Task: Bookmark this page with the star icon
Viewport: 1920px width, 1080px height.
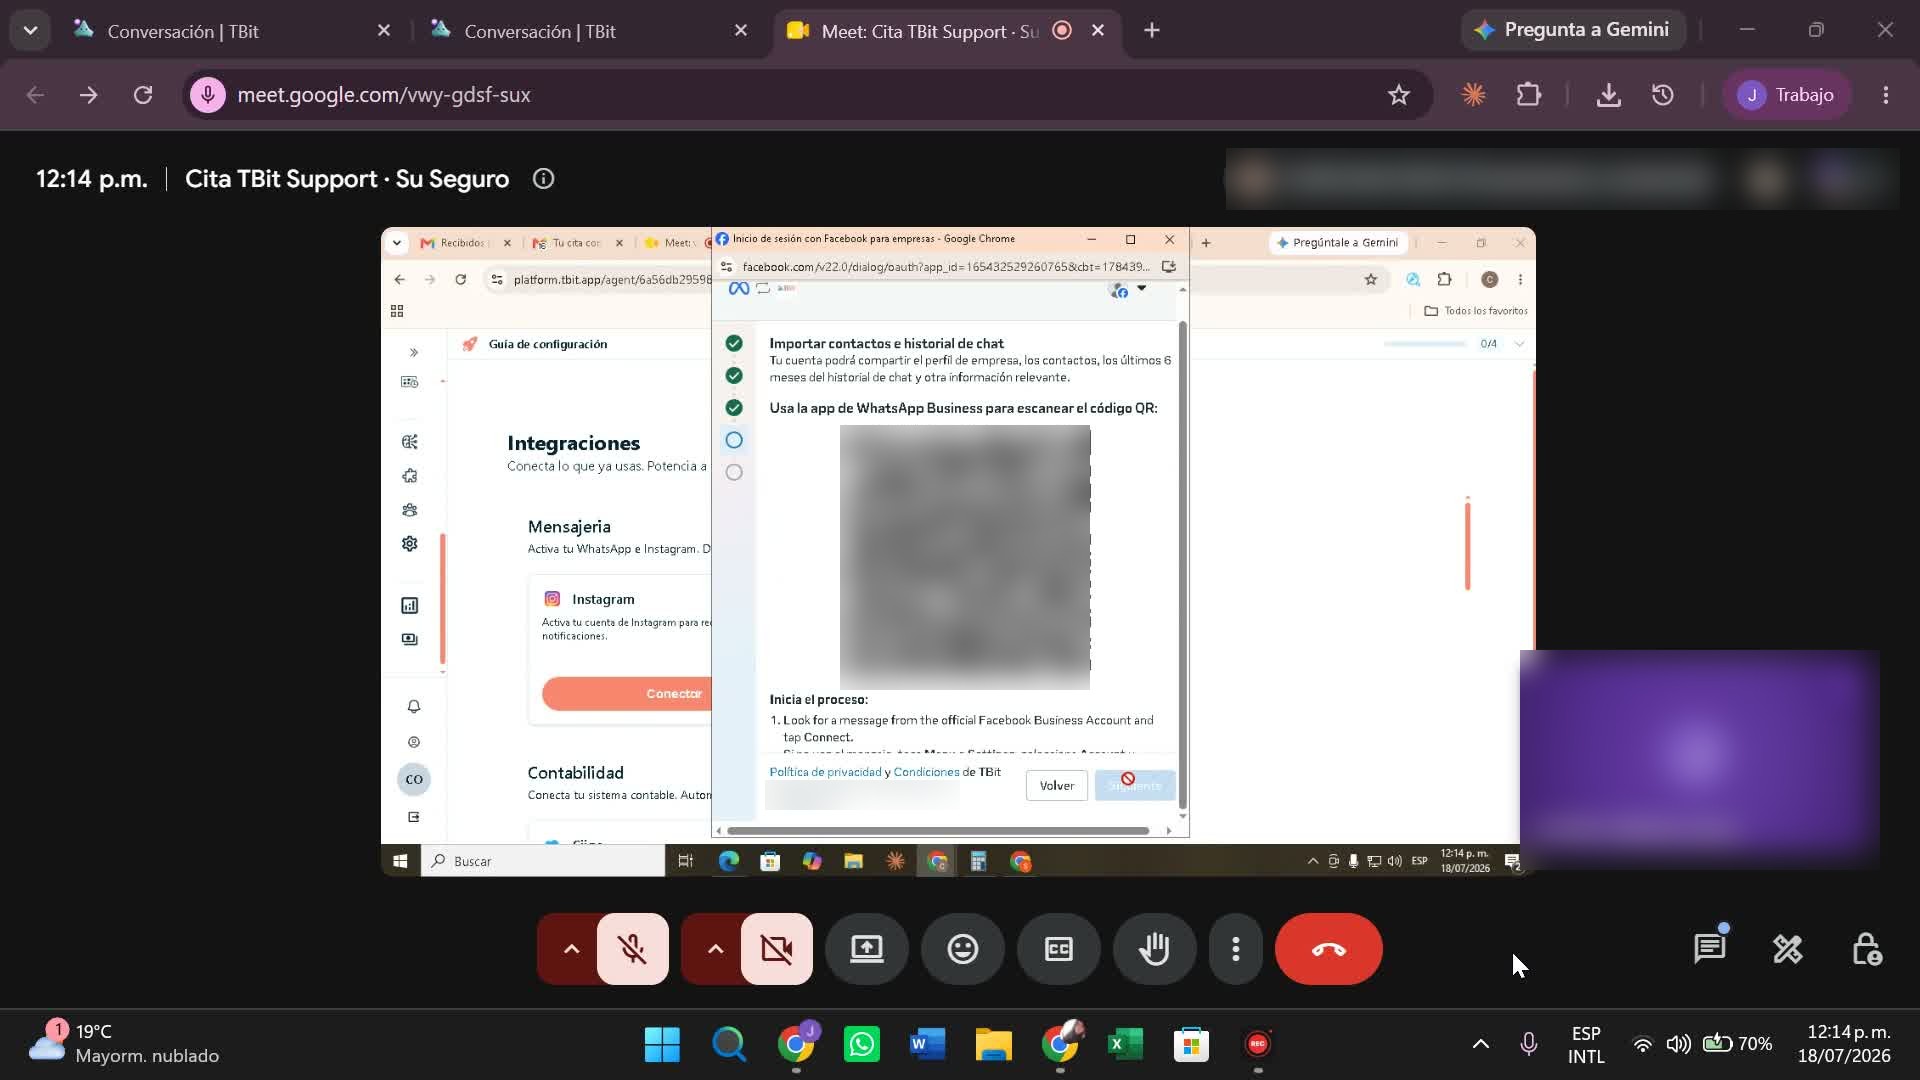Action: click(1398, 95)
